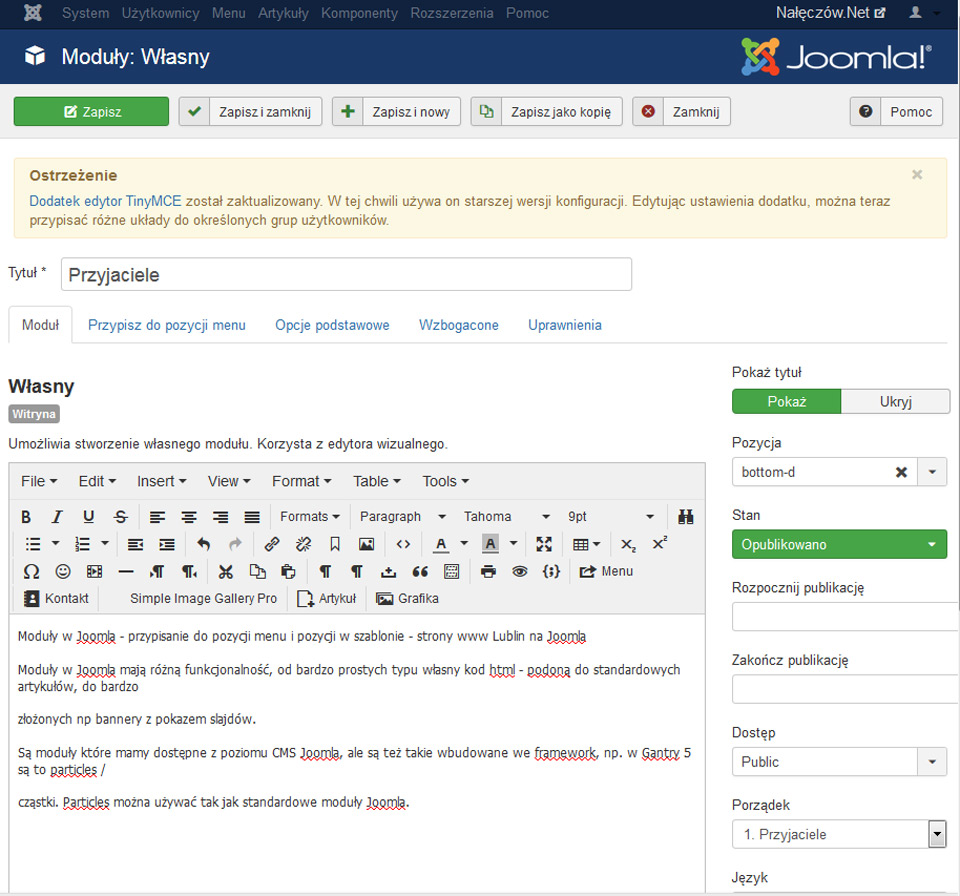This screenshot has height=896, width=960.
Task: Center align text
Action: tap(189, 517)
